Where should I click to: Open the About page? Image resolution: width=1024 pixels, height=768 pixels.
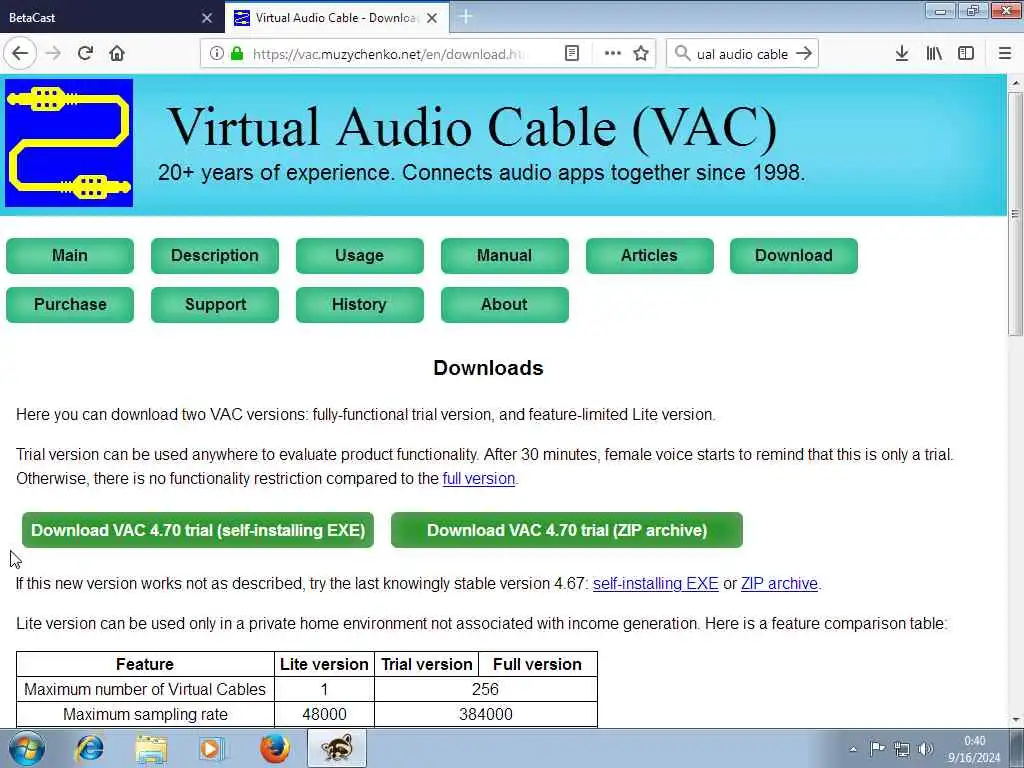tap(505, 304)
